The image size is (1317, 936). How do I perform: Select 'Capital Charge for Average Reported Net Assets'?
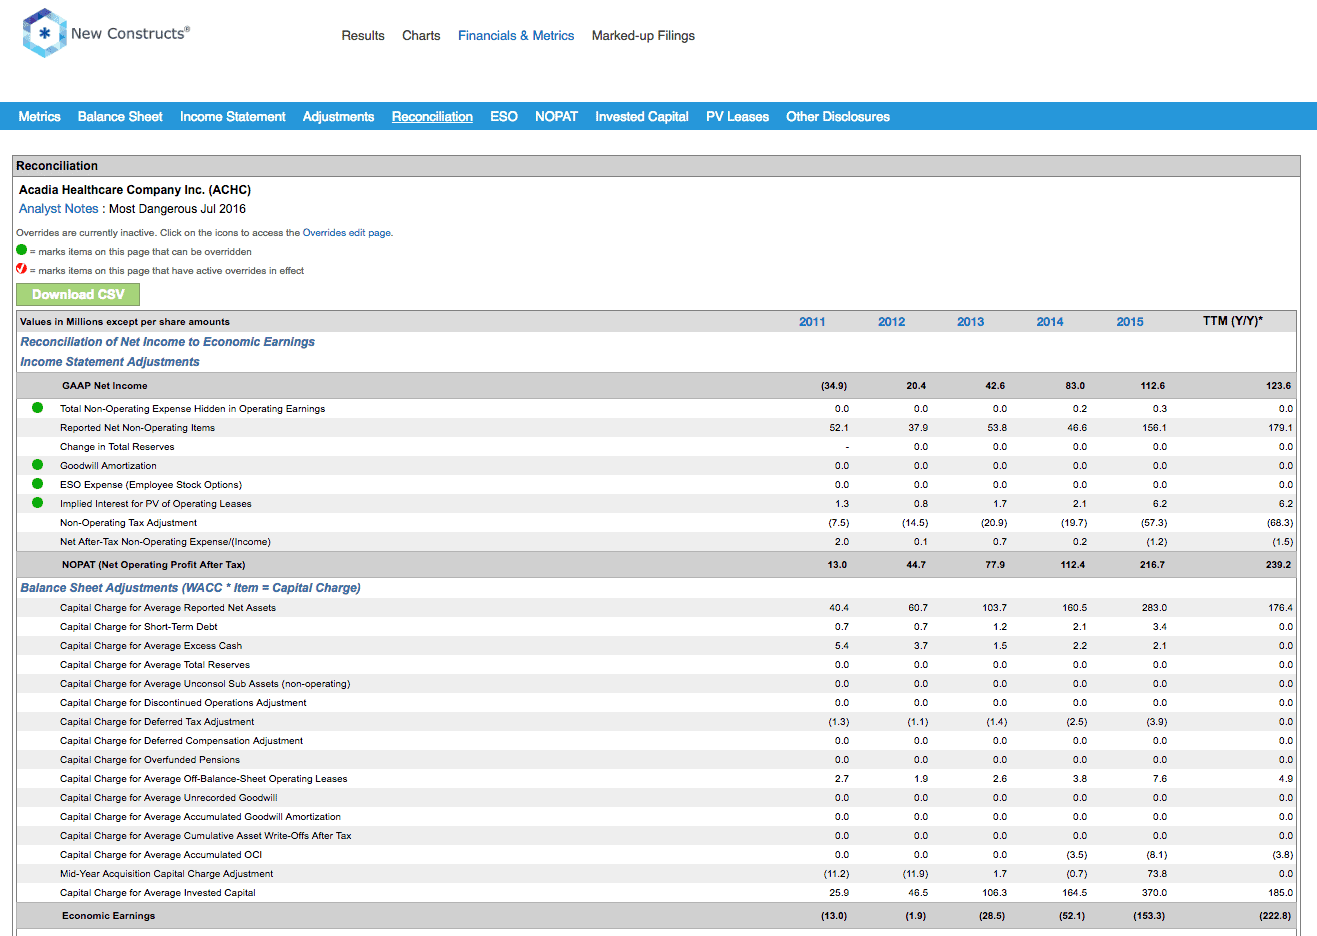[168, 608]
